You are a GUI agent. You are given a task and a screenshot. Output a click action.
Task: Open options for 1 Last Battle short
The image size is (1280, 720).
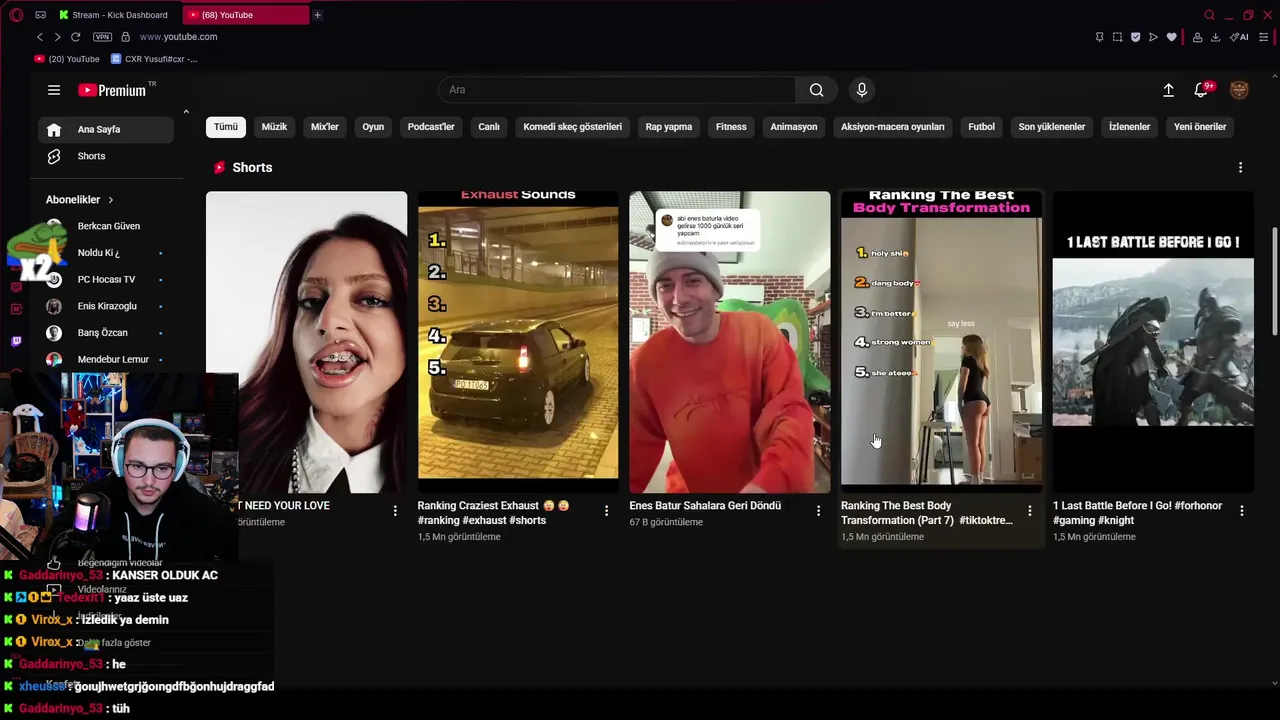pos(1242,511)
